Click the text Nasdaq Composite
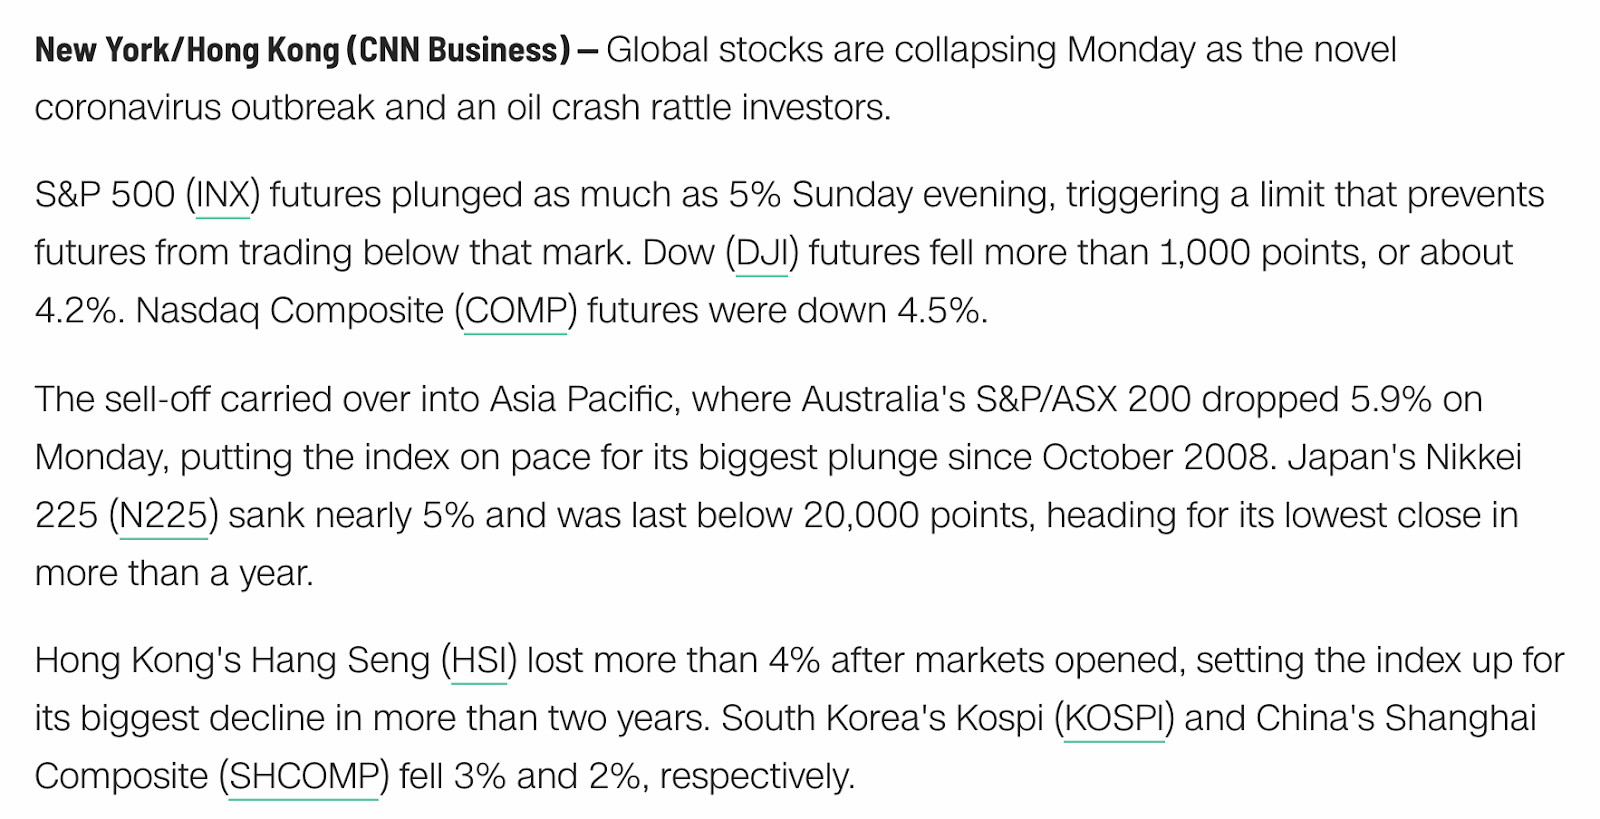Image resolution: width=1600 pixels, height=819 pixels. coord(290,311)
